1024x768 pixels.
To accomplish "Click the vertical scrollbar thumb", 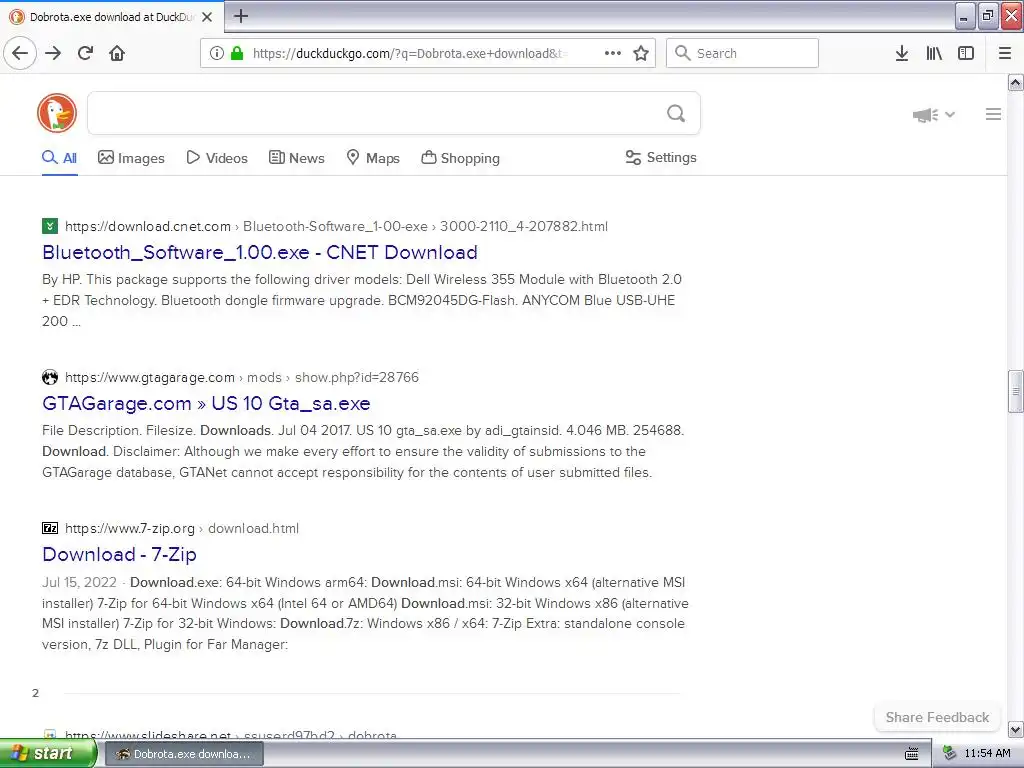I will [1016, 391].
